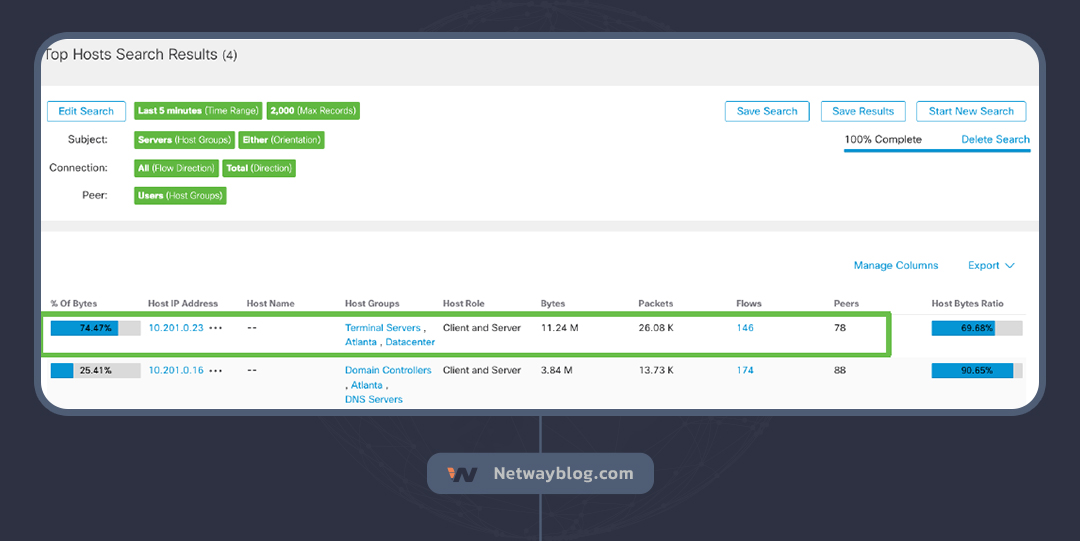
Task: Click the Delete Search link
Action: 995,140
